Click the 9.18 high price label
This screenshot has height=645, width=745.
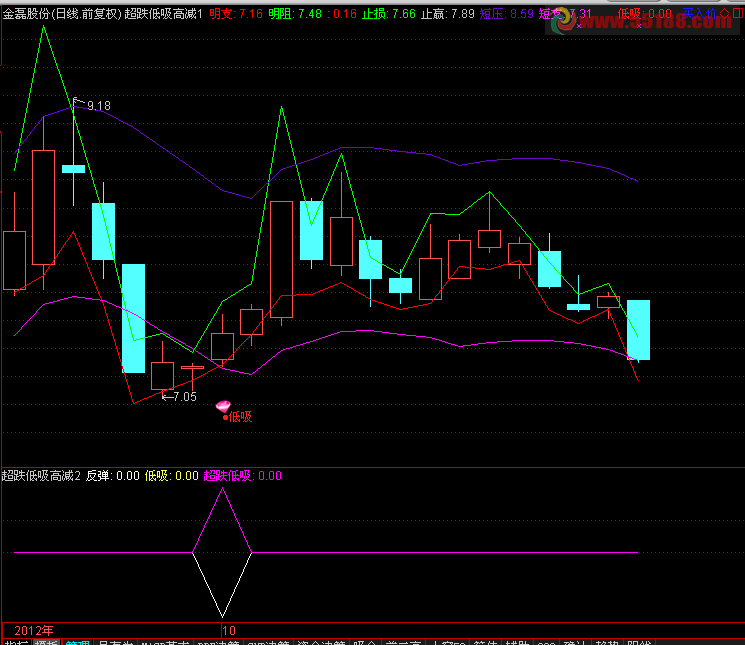[x=99, y=105]
